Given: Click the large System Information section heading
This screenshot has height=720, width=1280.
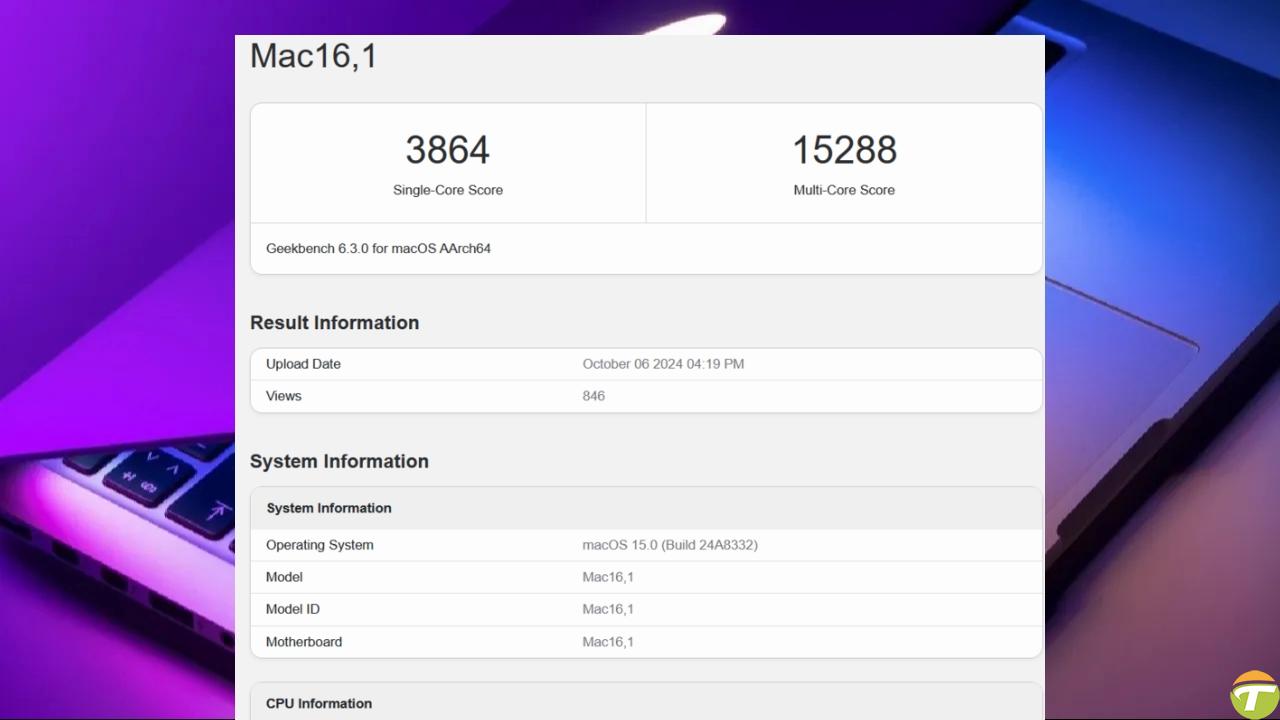Looking at the screenshot, I should pos(339,461).
